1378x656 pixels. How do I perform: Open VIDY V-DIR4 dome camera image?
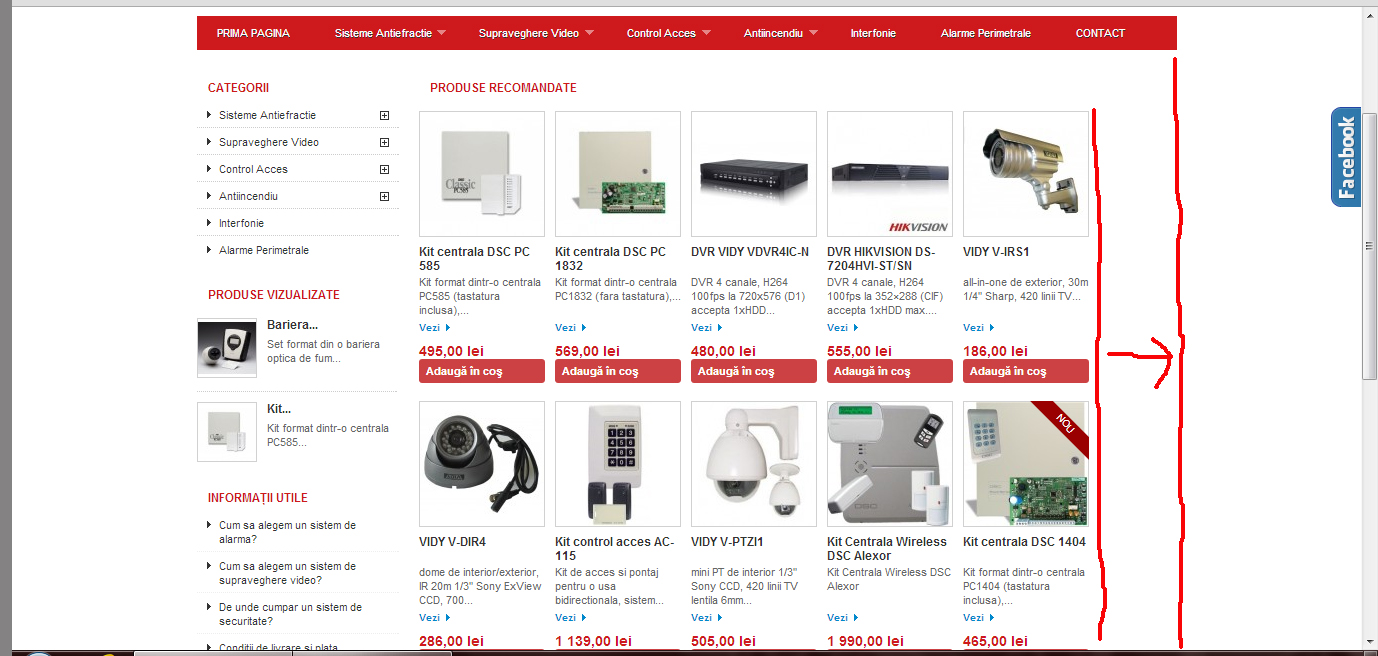(x=482, y=464)
